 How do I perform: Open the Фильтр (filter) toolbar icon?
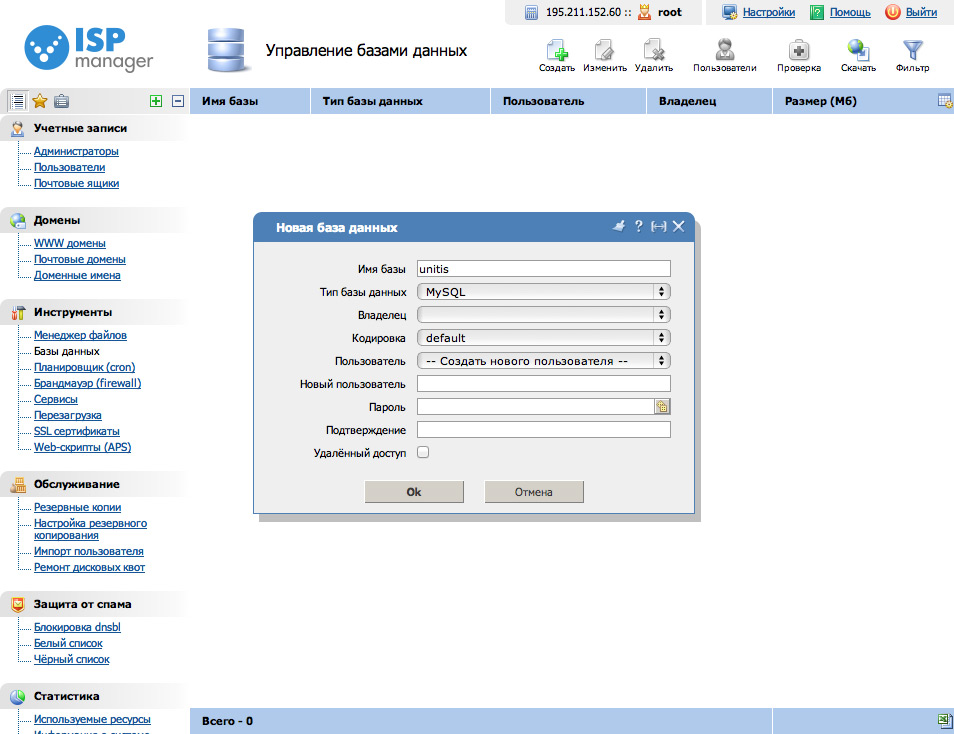pyautogui.click(x=912, y=53)
